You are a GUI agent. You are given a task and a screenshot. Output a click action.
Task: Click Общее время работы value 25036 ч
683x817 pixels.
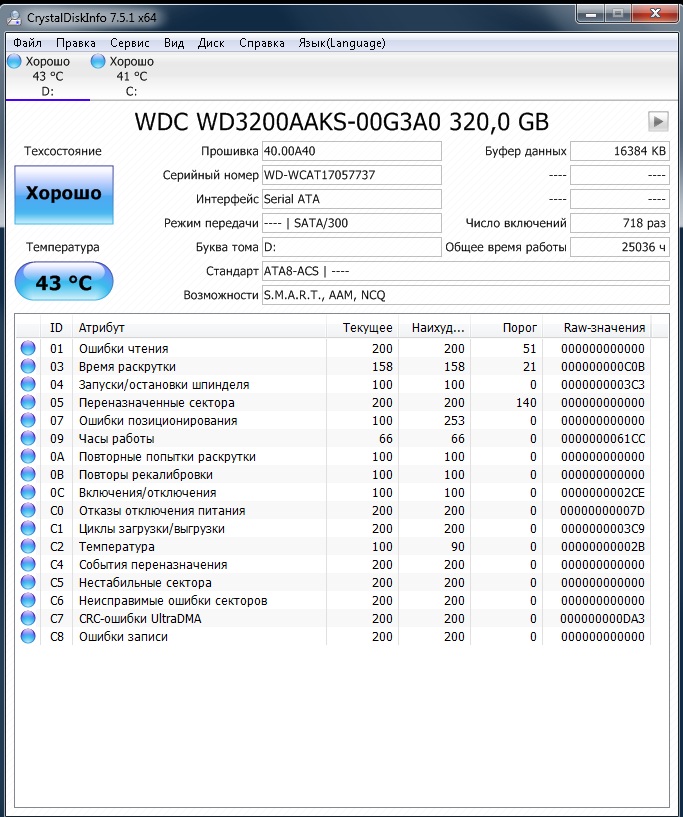tap(620, 247)
